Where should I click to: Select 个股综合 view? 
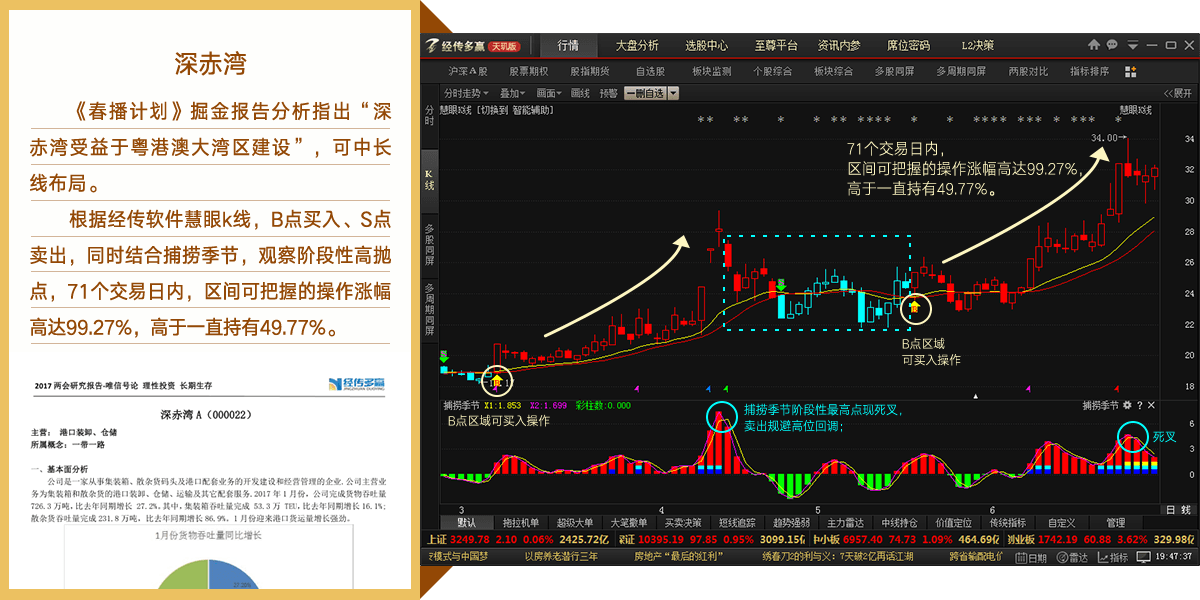click(772, 72)
